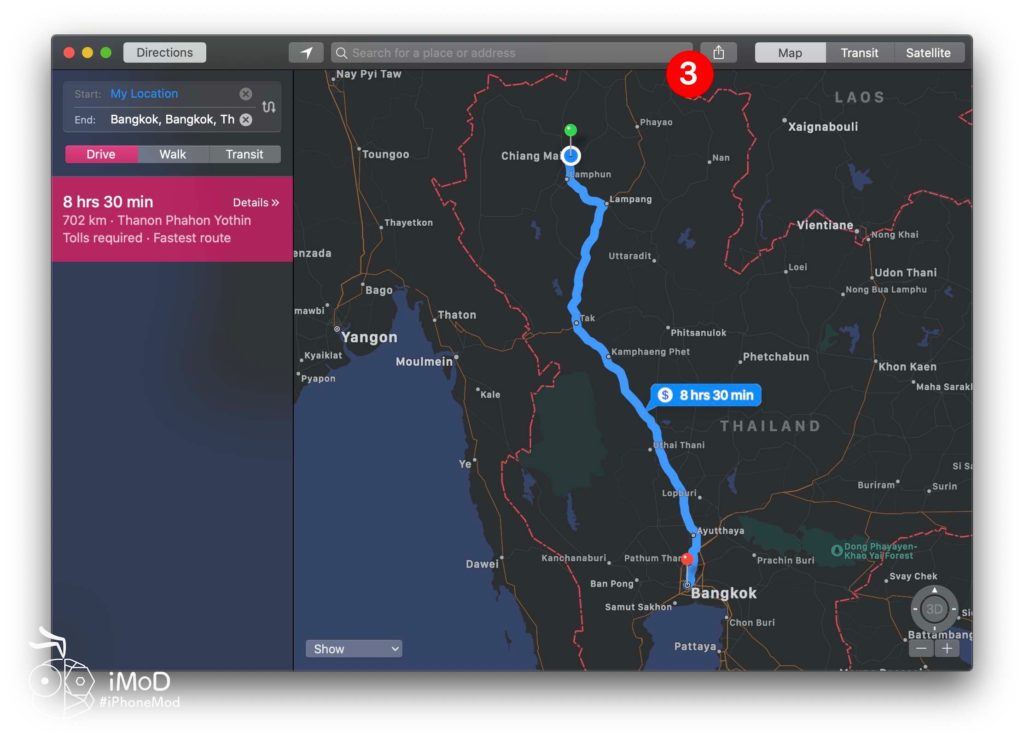Switch routing mode to Transit

coord(244,154)
